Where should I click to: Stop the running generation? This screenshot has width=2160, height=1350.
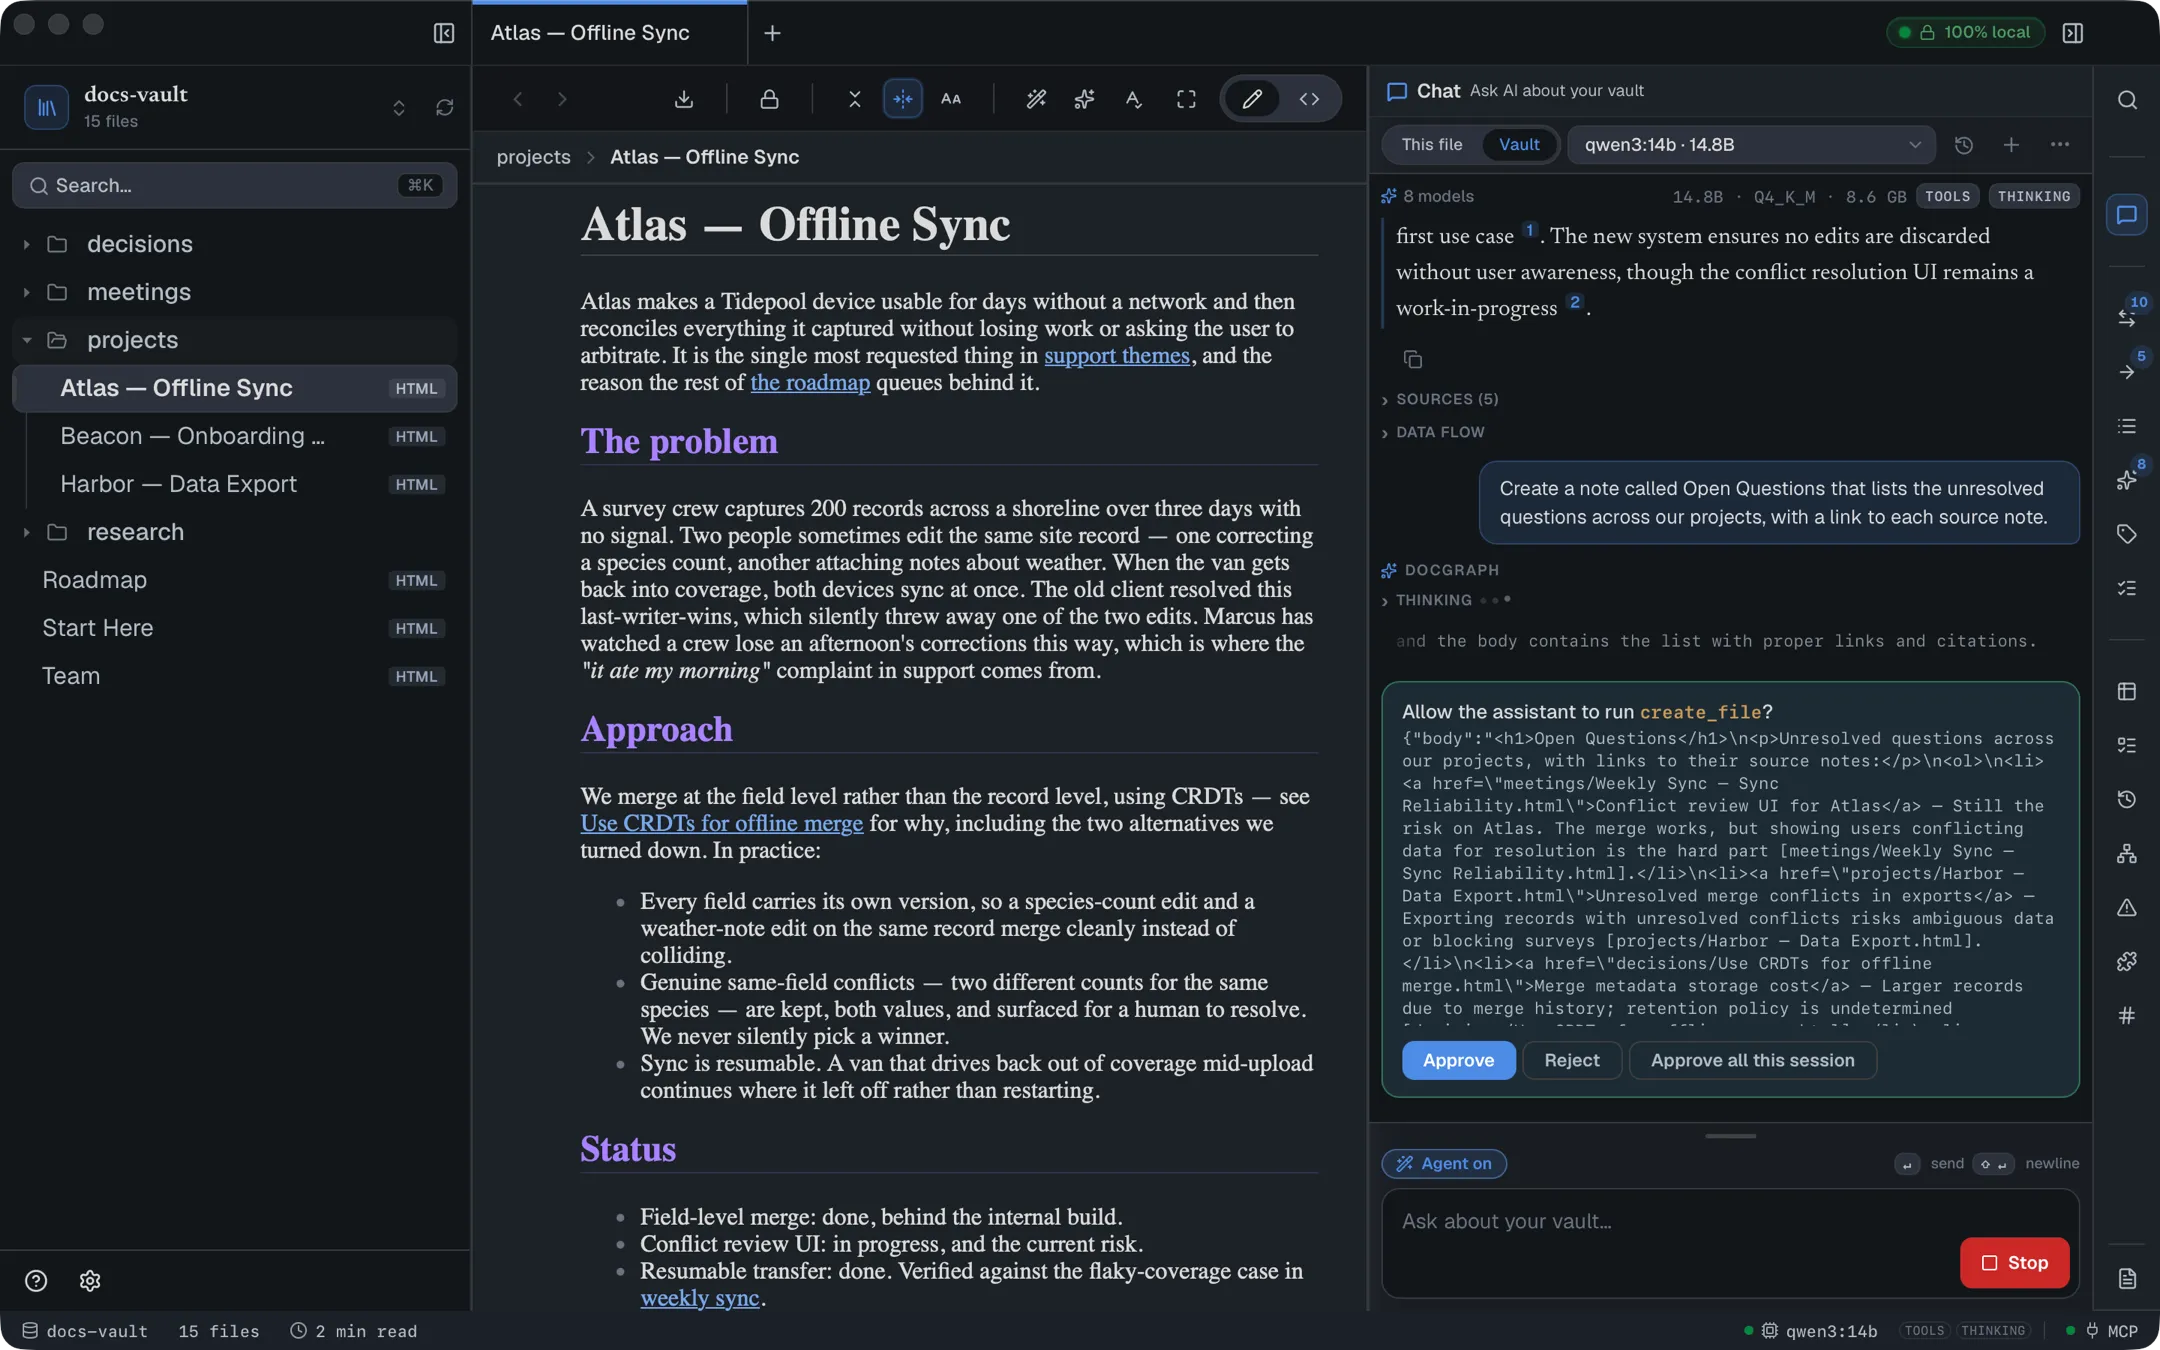pos(2014,1263)
